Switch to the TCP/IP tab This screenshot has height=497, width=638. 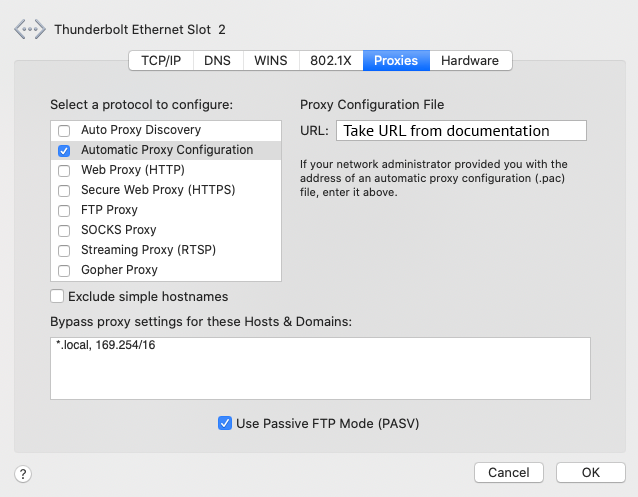point(161,61)
